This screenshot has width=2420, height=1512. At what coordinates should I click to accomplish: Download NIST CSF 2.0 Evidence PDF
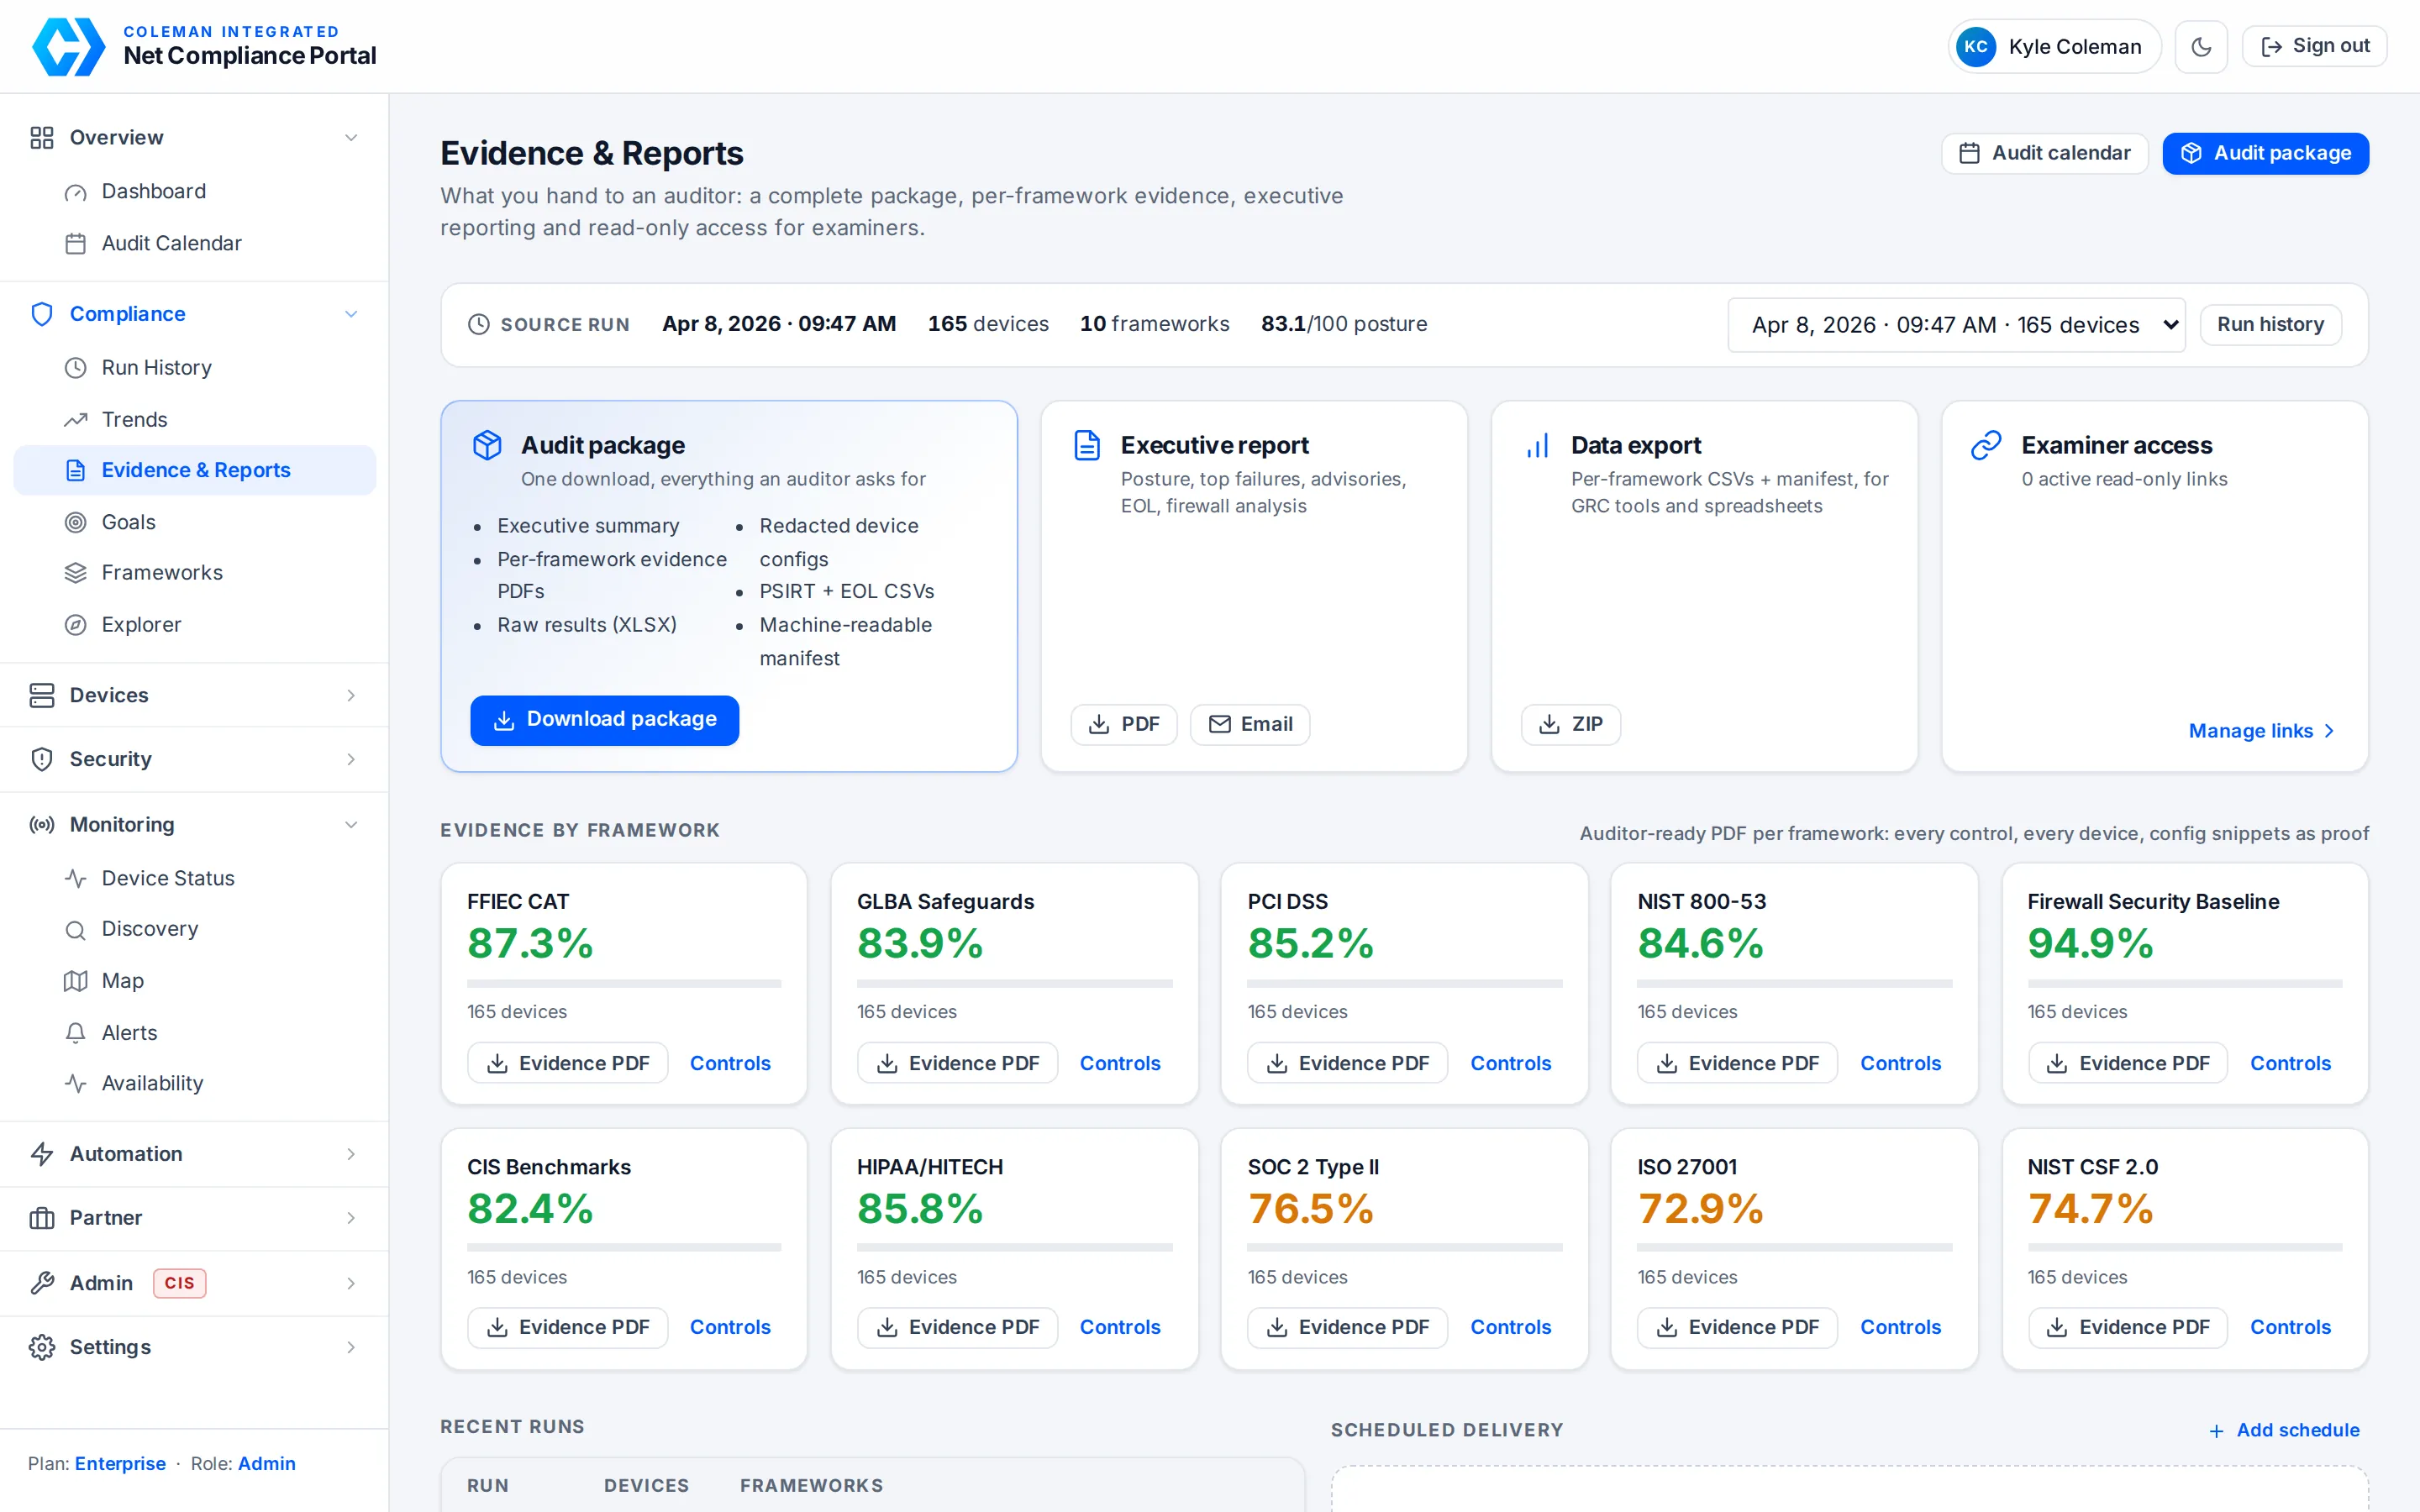click(x=2127, y=1328)
